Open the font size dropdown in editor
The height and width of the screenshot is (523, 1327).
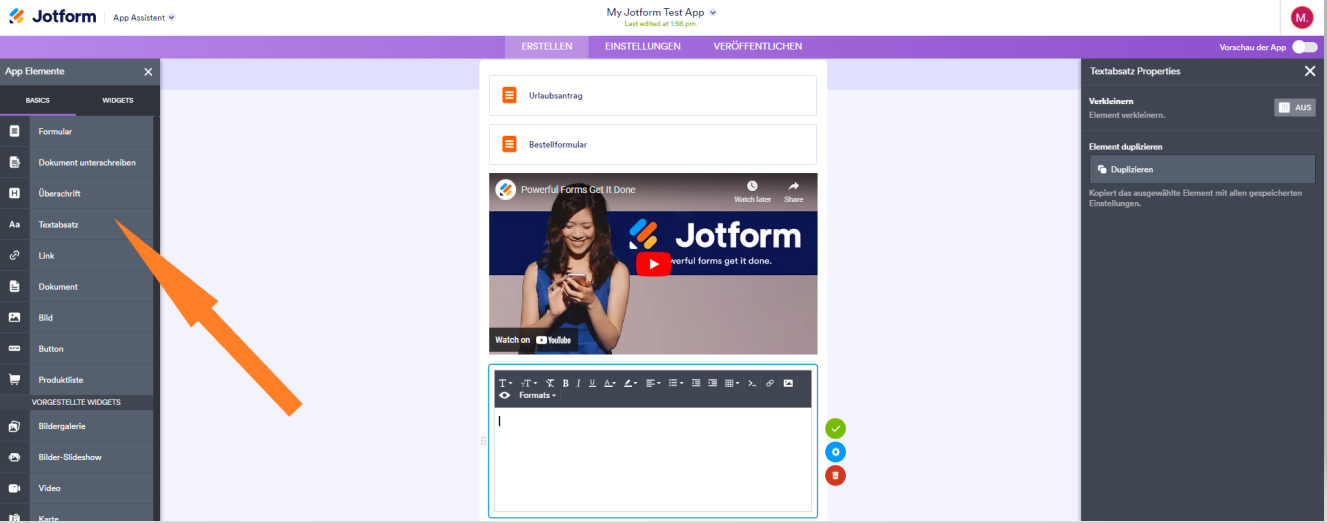click(529, 383)
